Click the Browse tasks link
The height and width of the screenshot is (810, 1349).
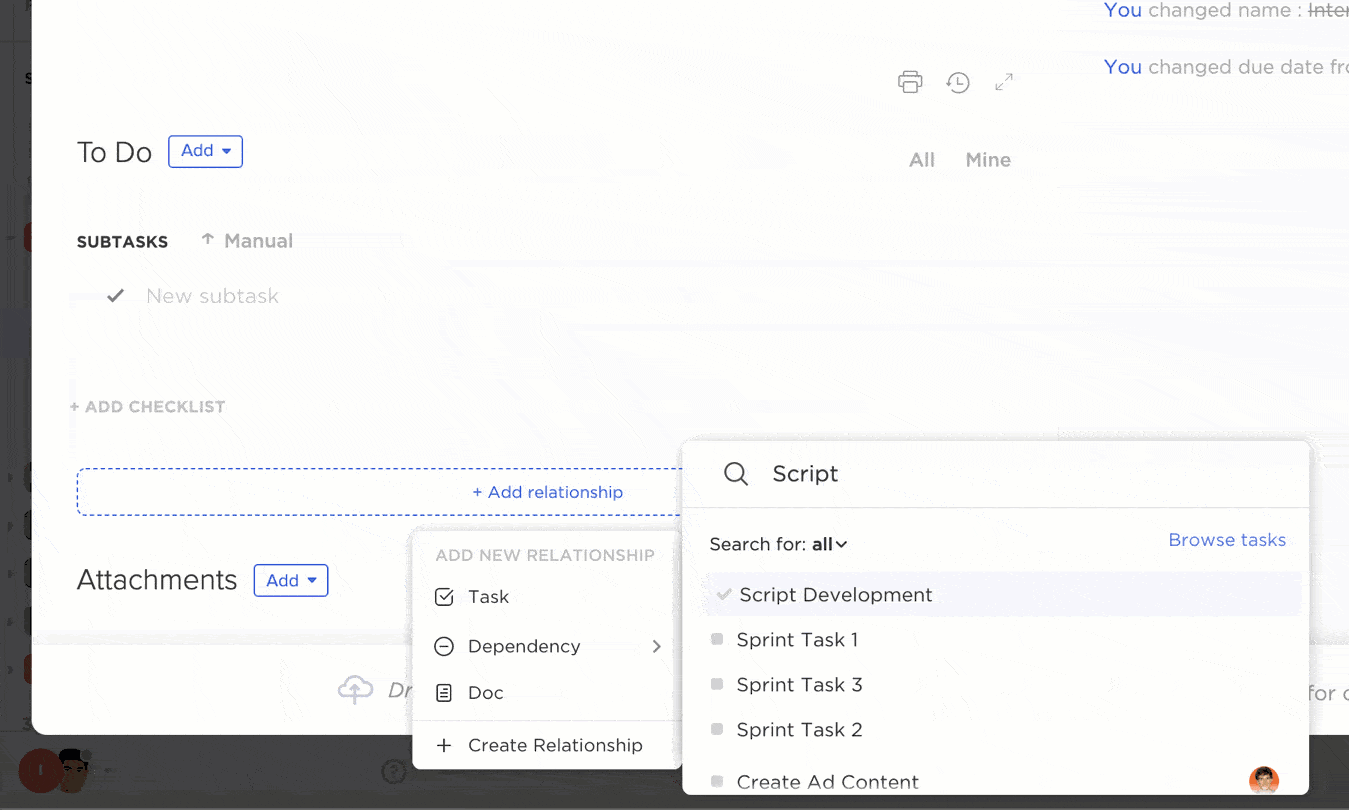point(1227,540)
